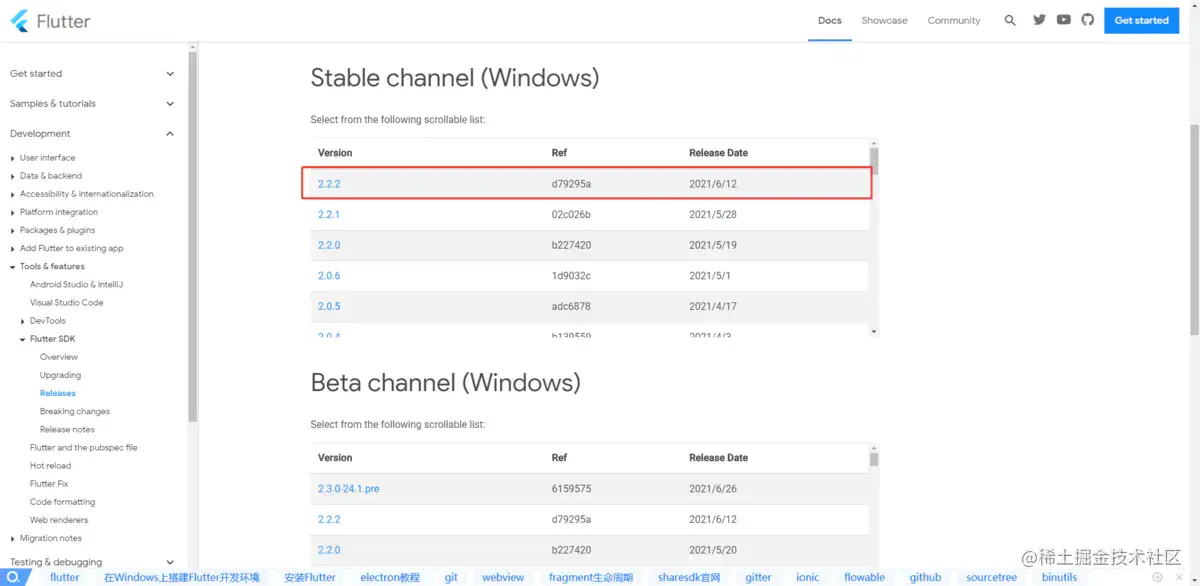Image resolution: width=1200 pixels, height=586 pixels.
Task: Download stable version 2.2.1
Action: click(329, 215)
